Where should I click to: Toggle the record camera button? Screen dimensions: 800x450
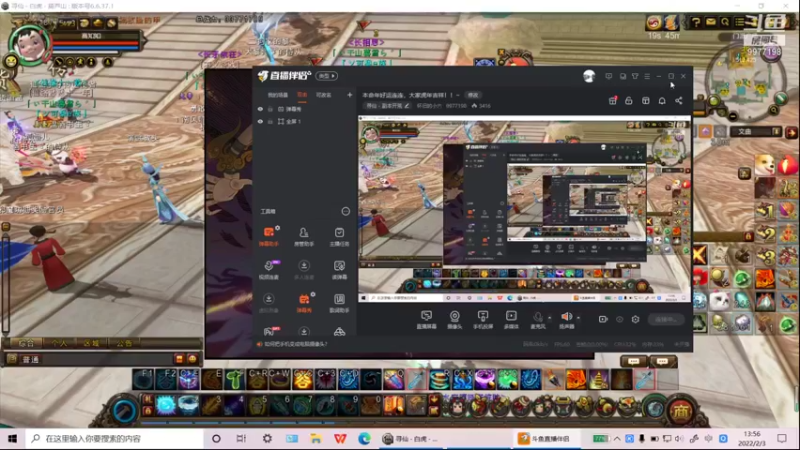[x=603, y=319]
